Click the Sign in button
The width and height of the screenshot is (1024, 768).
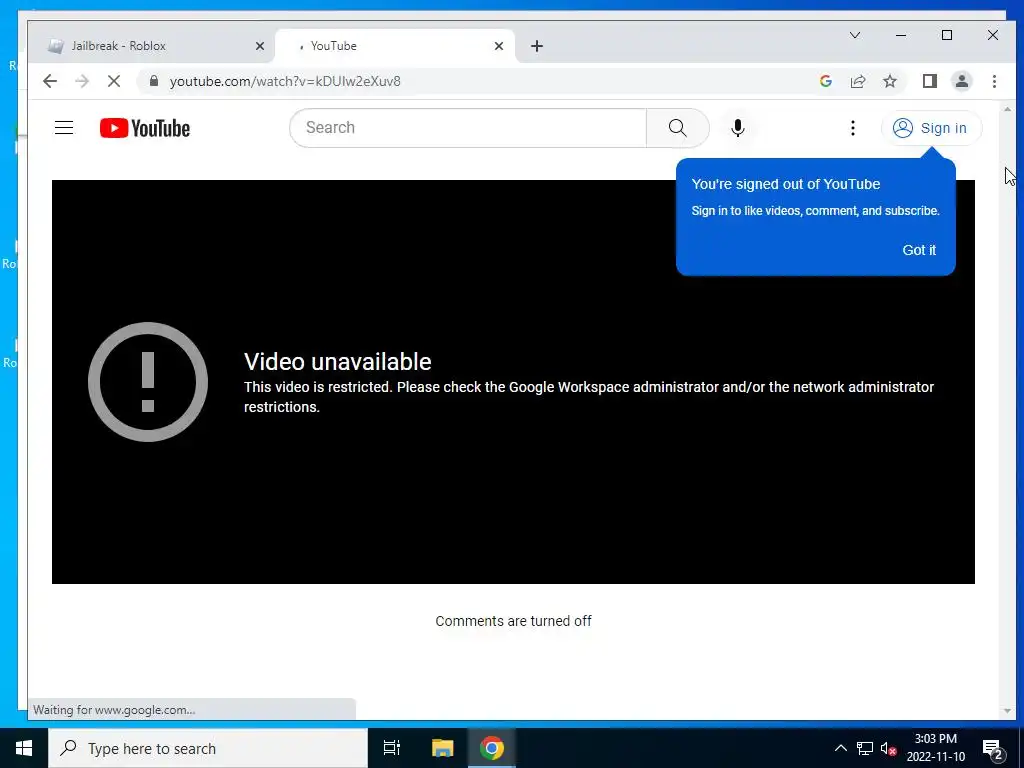931,128
